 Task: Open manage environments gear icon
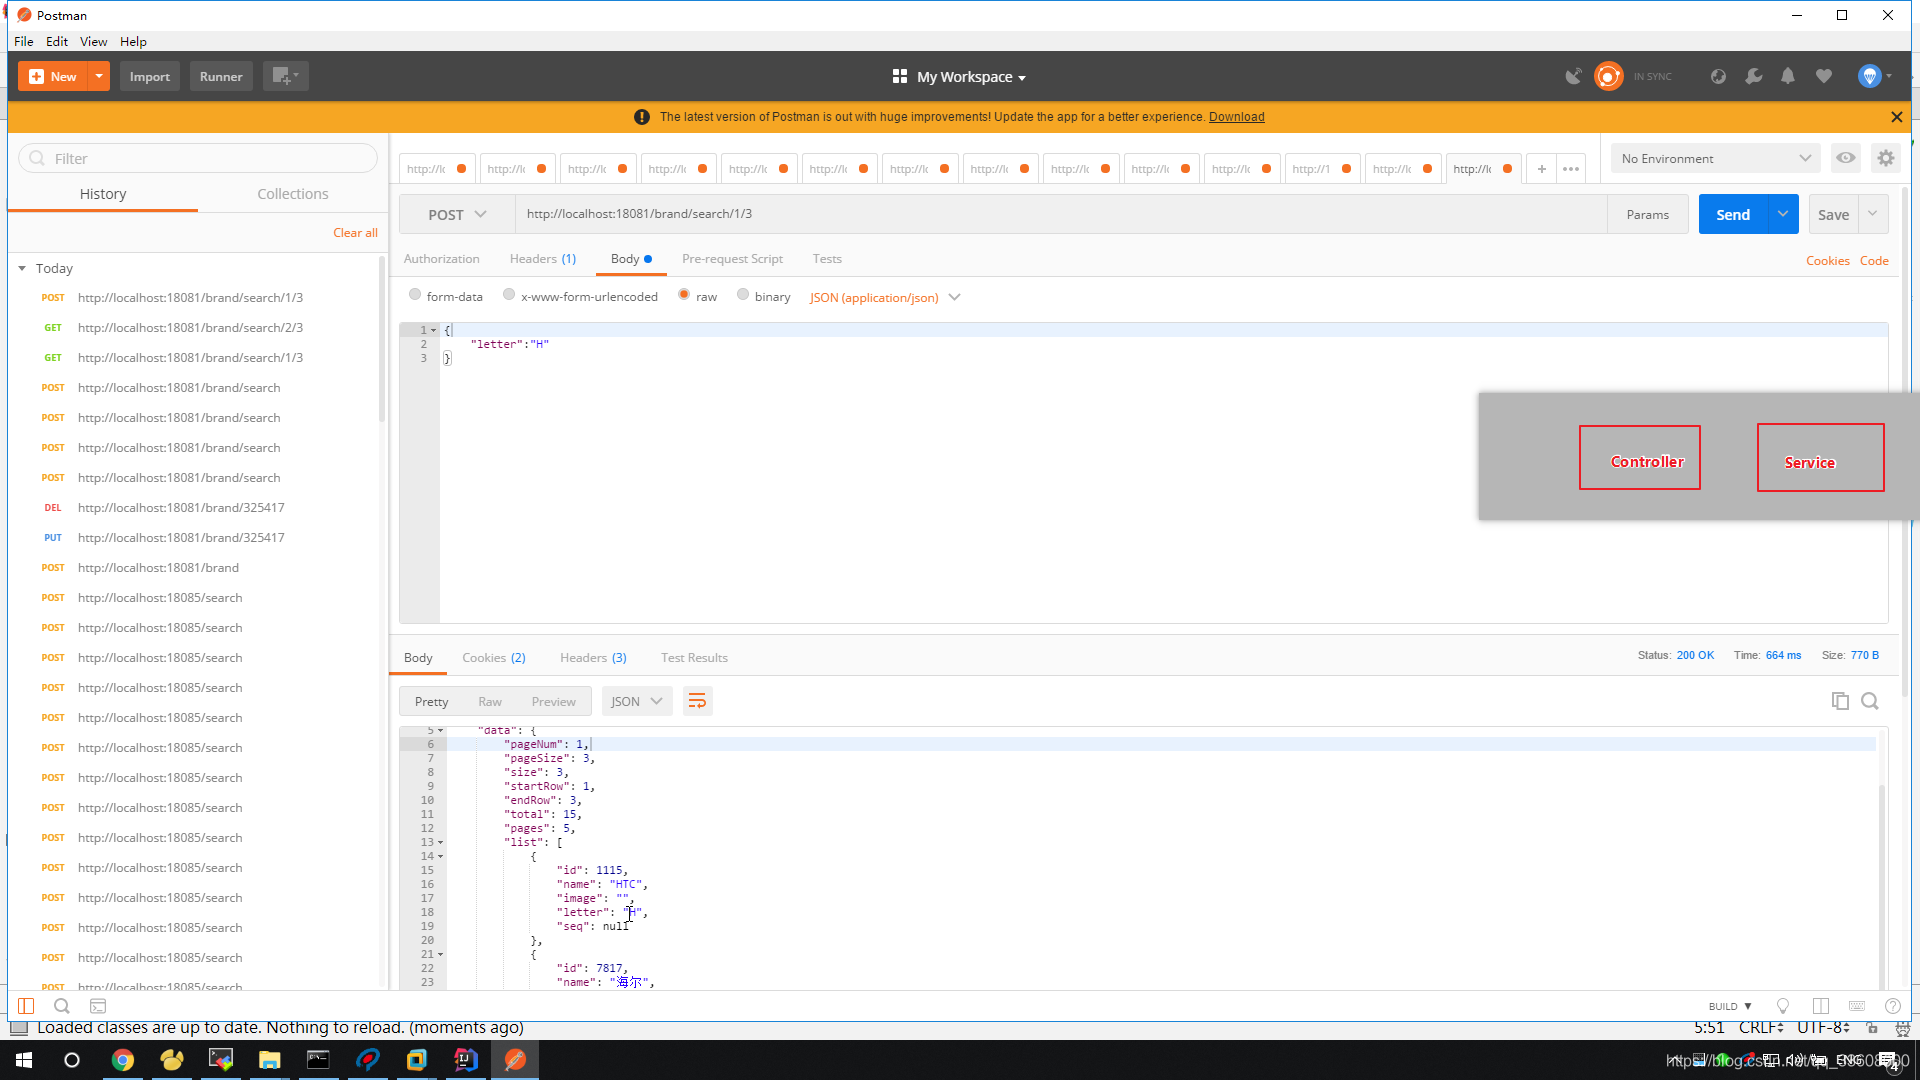coord(1885,158)
